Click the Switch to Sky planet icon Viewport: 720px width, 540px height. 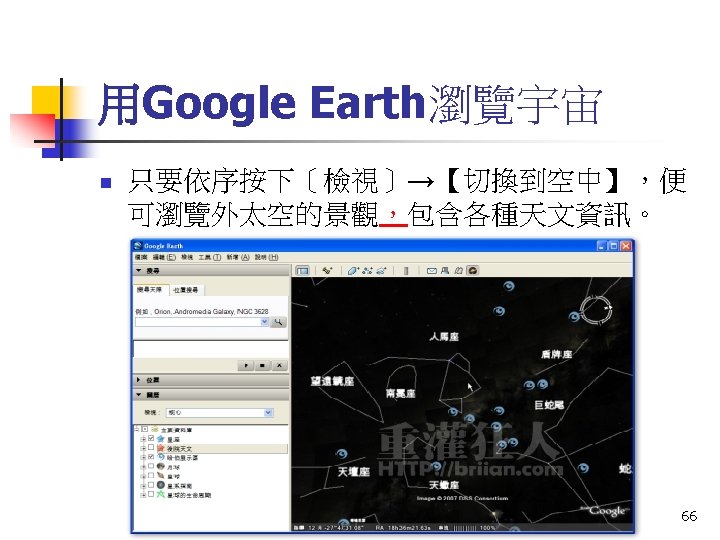pyautogui.click(x=472, y=270)
